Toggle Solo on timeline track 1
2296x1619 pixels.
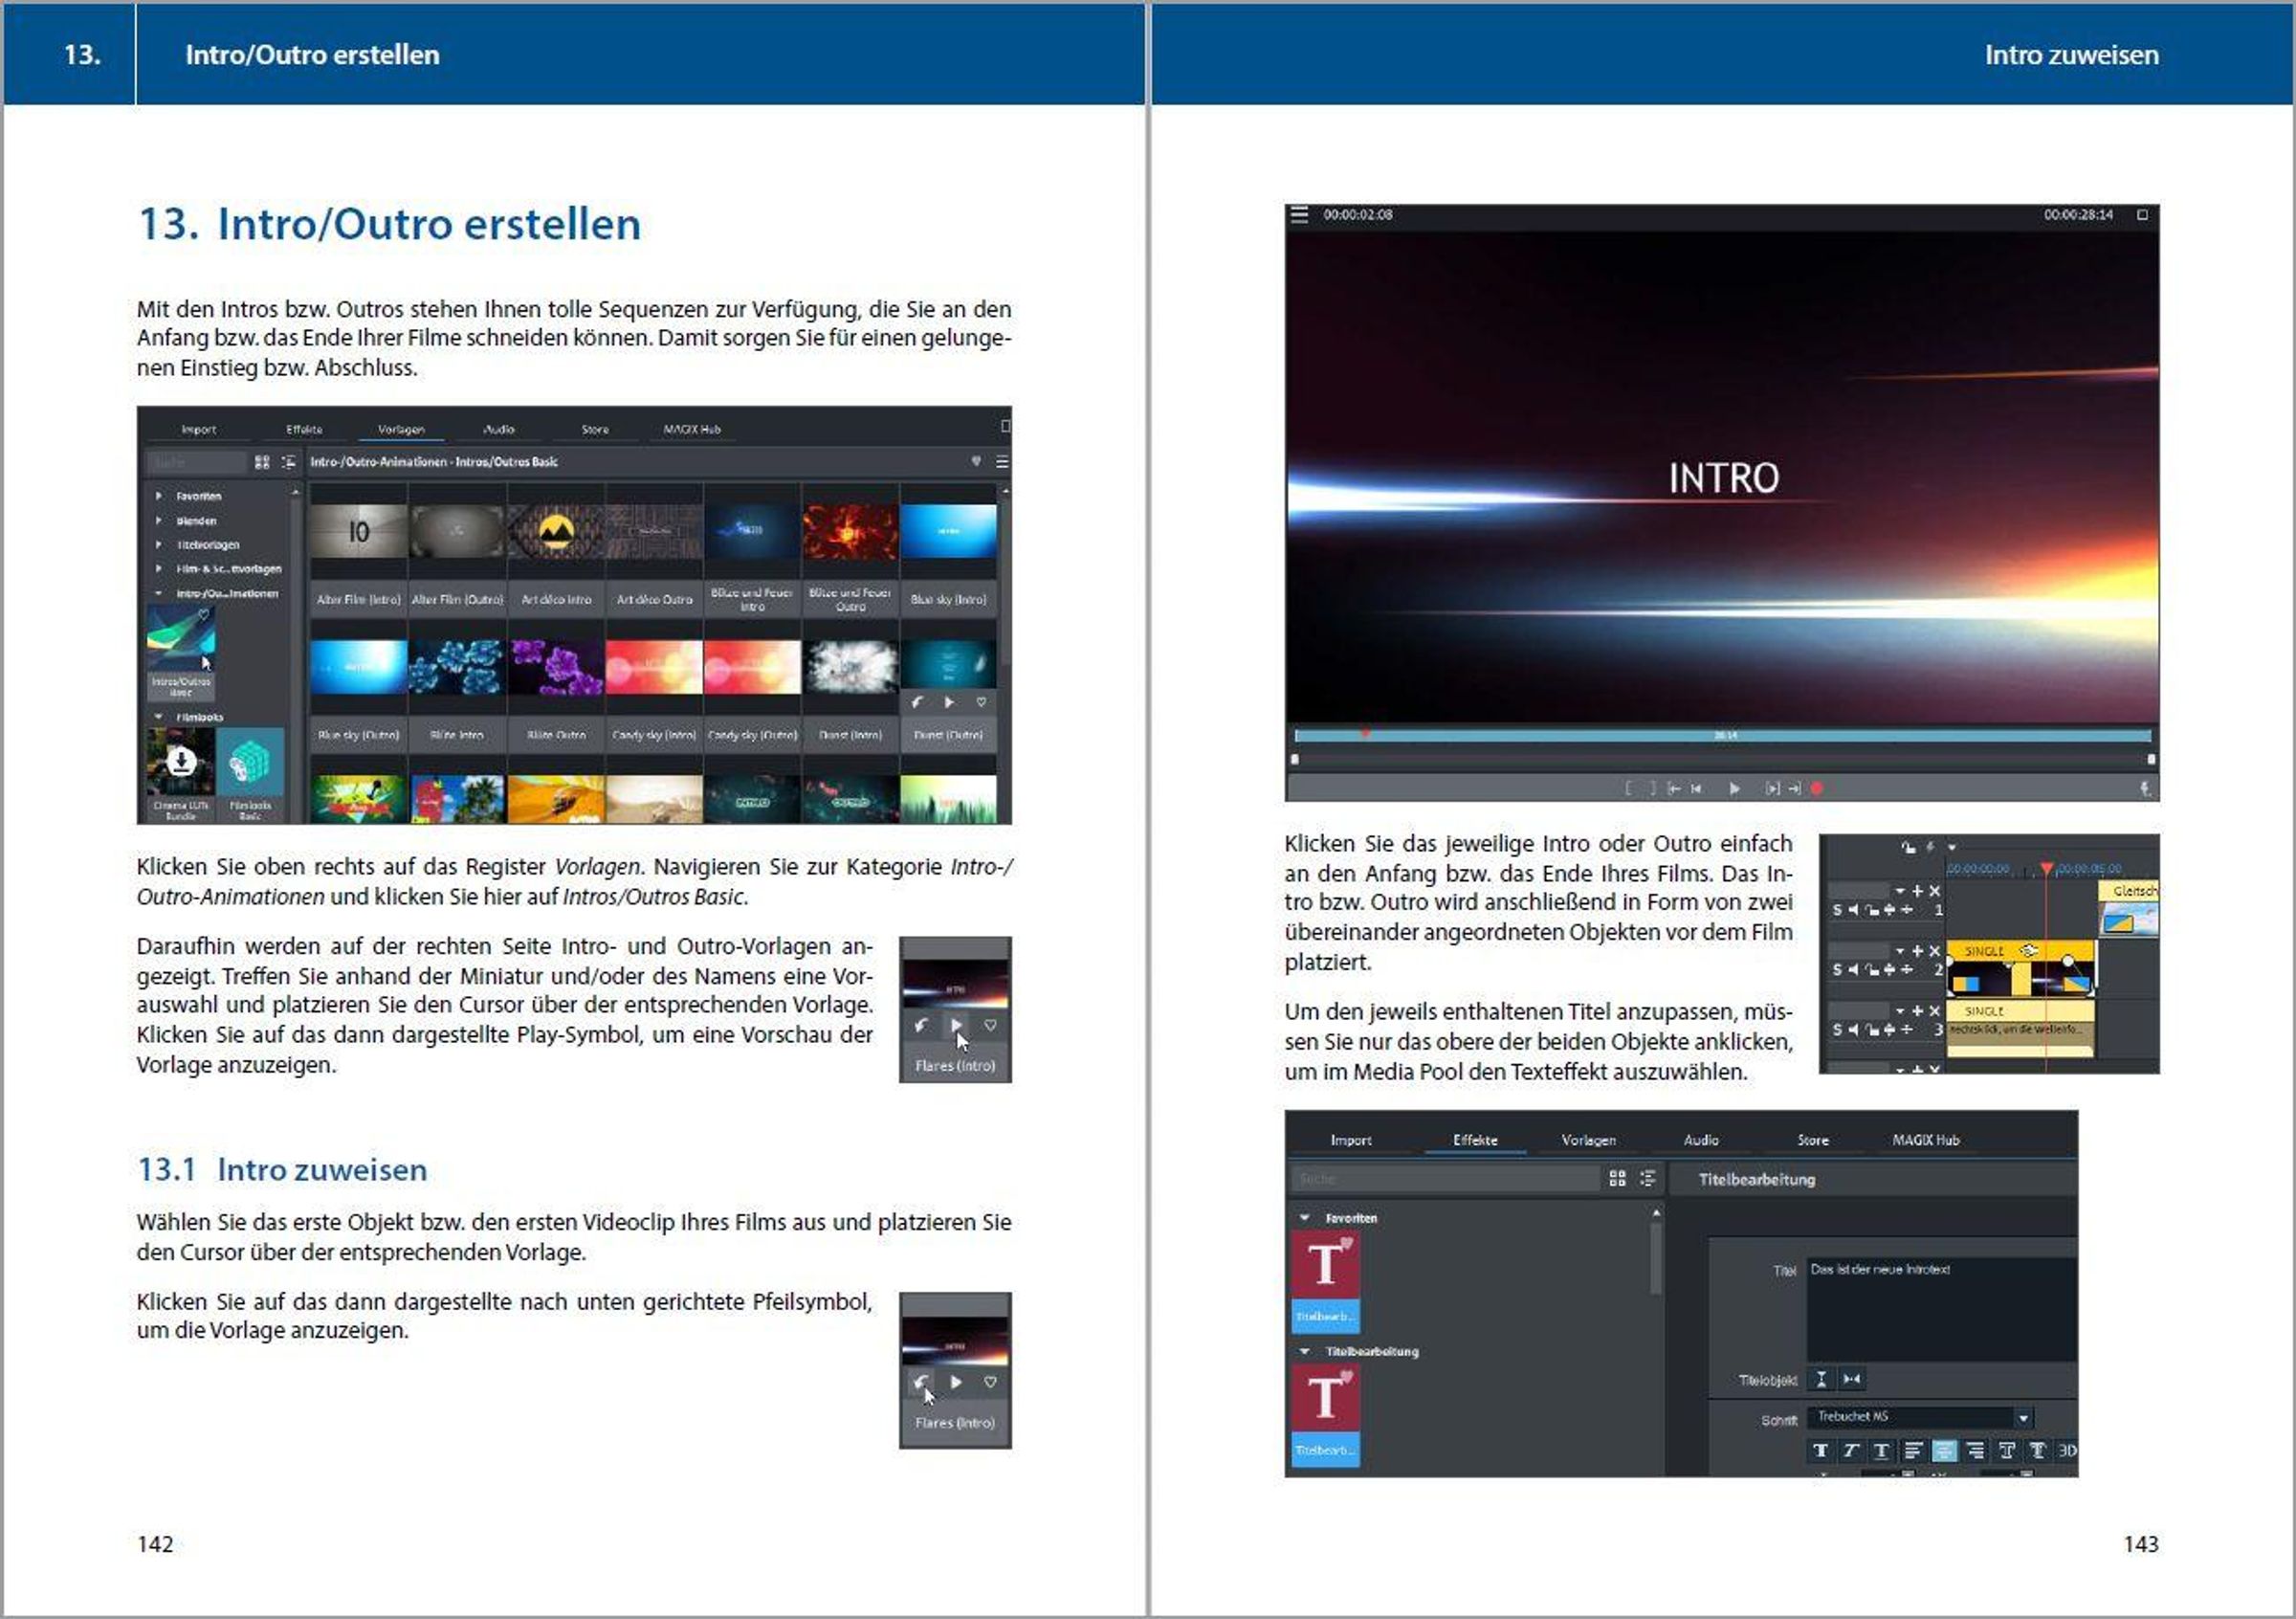point(1837,910)
